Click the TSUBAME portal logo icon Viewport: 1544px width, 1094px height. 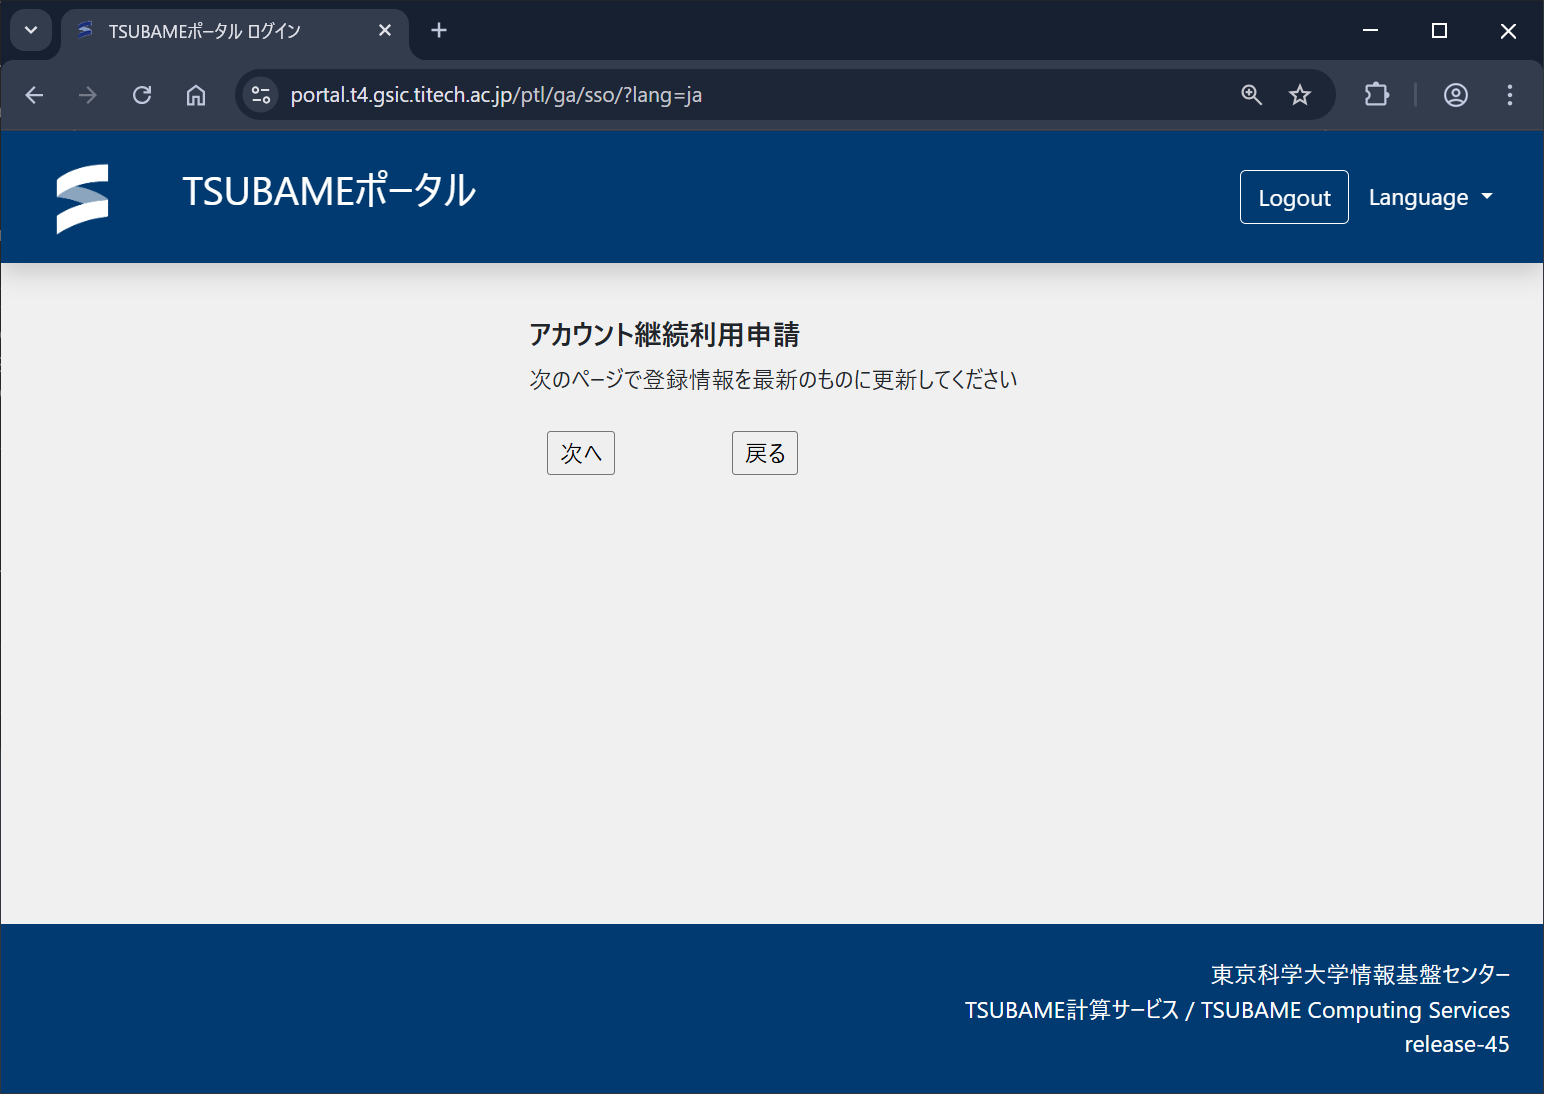[82, 198]
